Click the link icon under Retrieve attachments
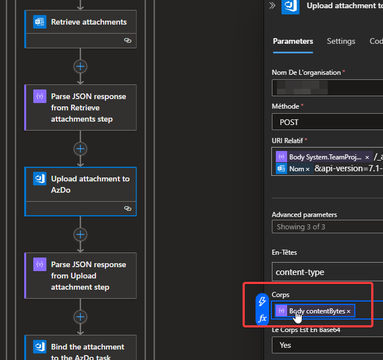This screenshot has height=360, width=383. (128, 41)
